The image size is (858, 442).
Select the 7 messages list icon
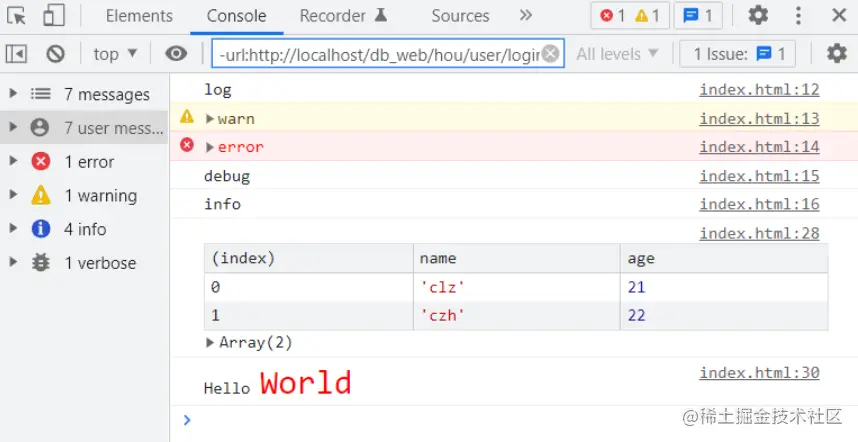(40, 94)
